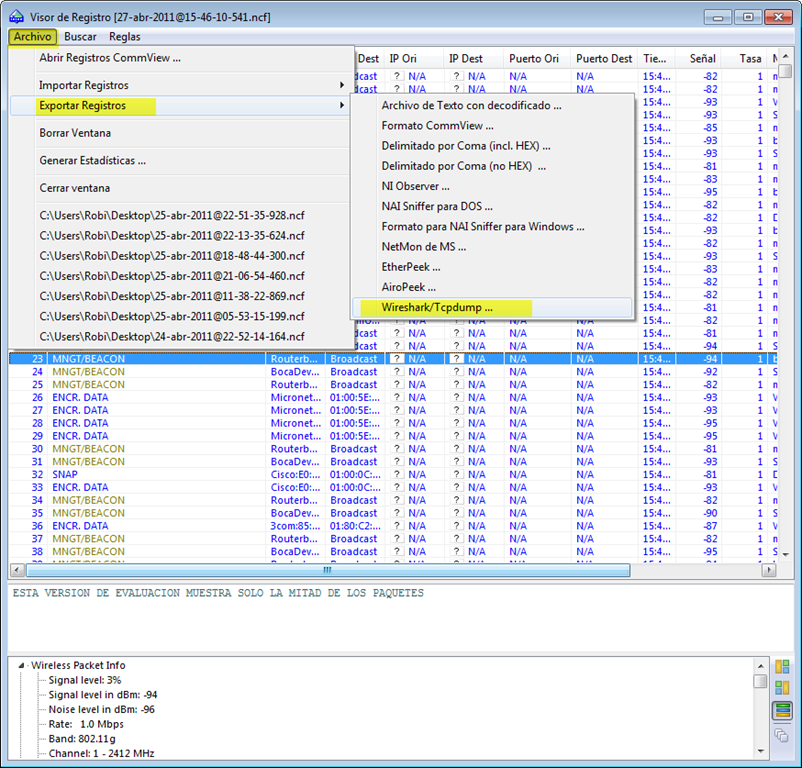This screenshot has width=802, height=768.
Task: Open the Buscar menu
Action: (x=80, y=37)
